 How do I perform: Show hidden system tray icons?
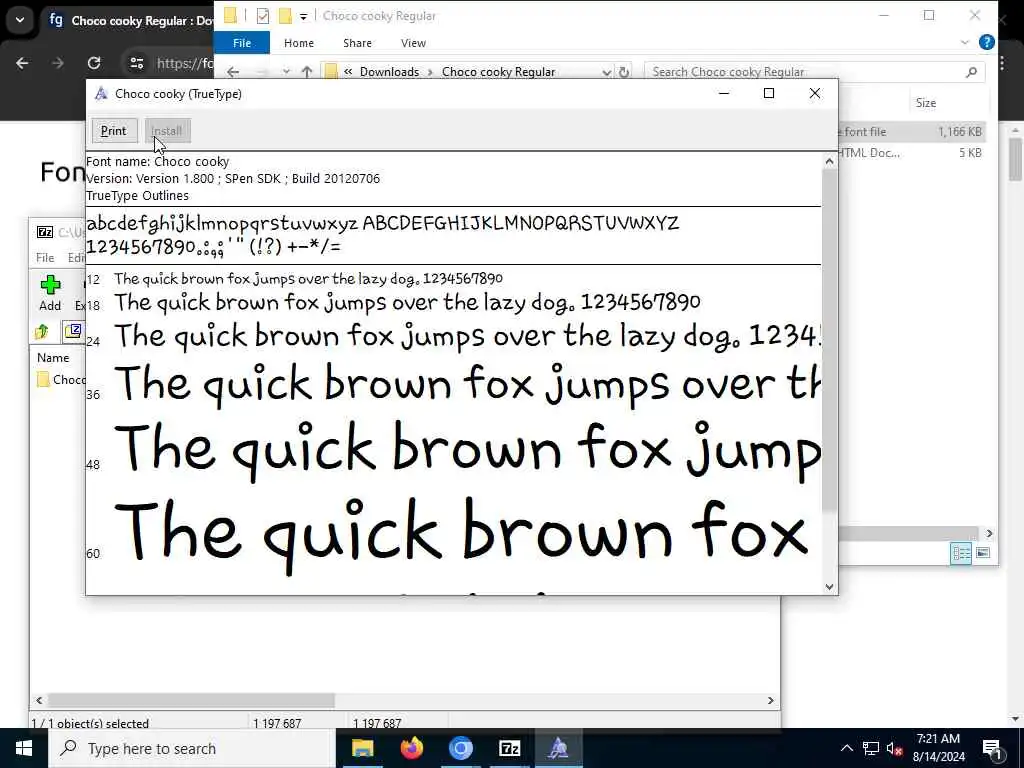point(846,748)
